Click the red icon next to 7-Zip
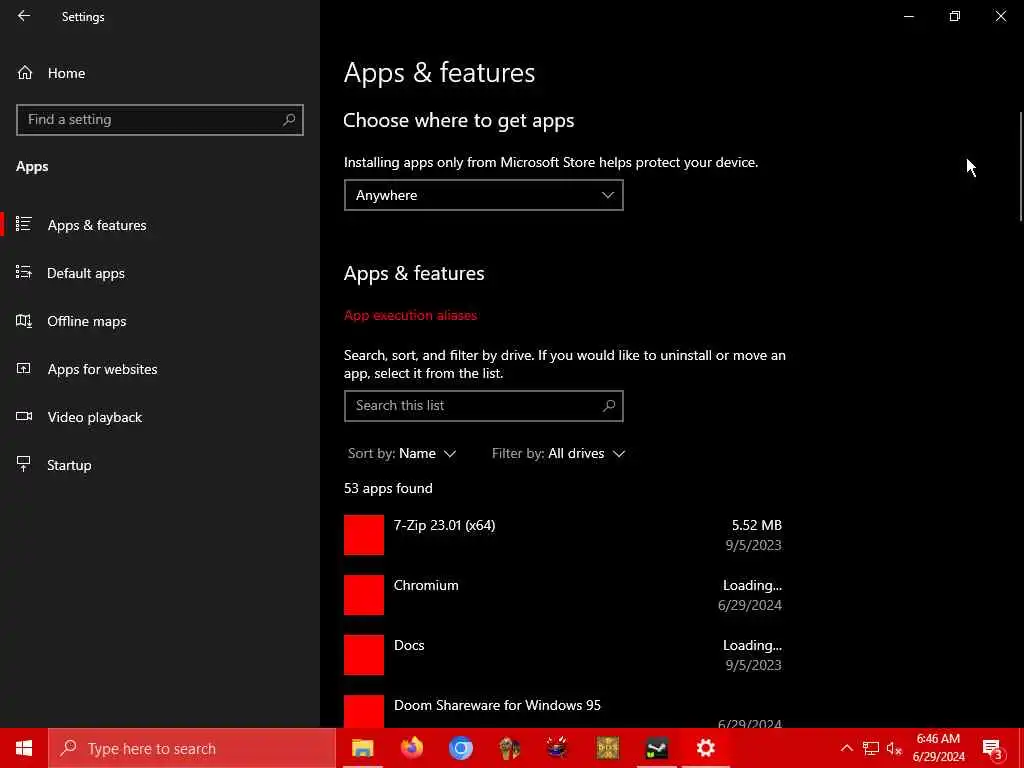This screenshot has width=1024, height=768. (x=364, y=535)
